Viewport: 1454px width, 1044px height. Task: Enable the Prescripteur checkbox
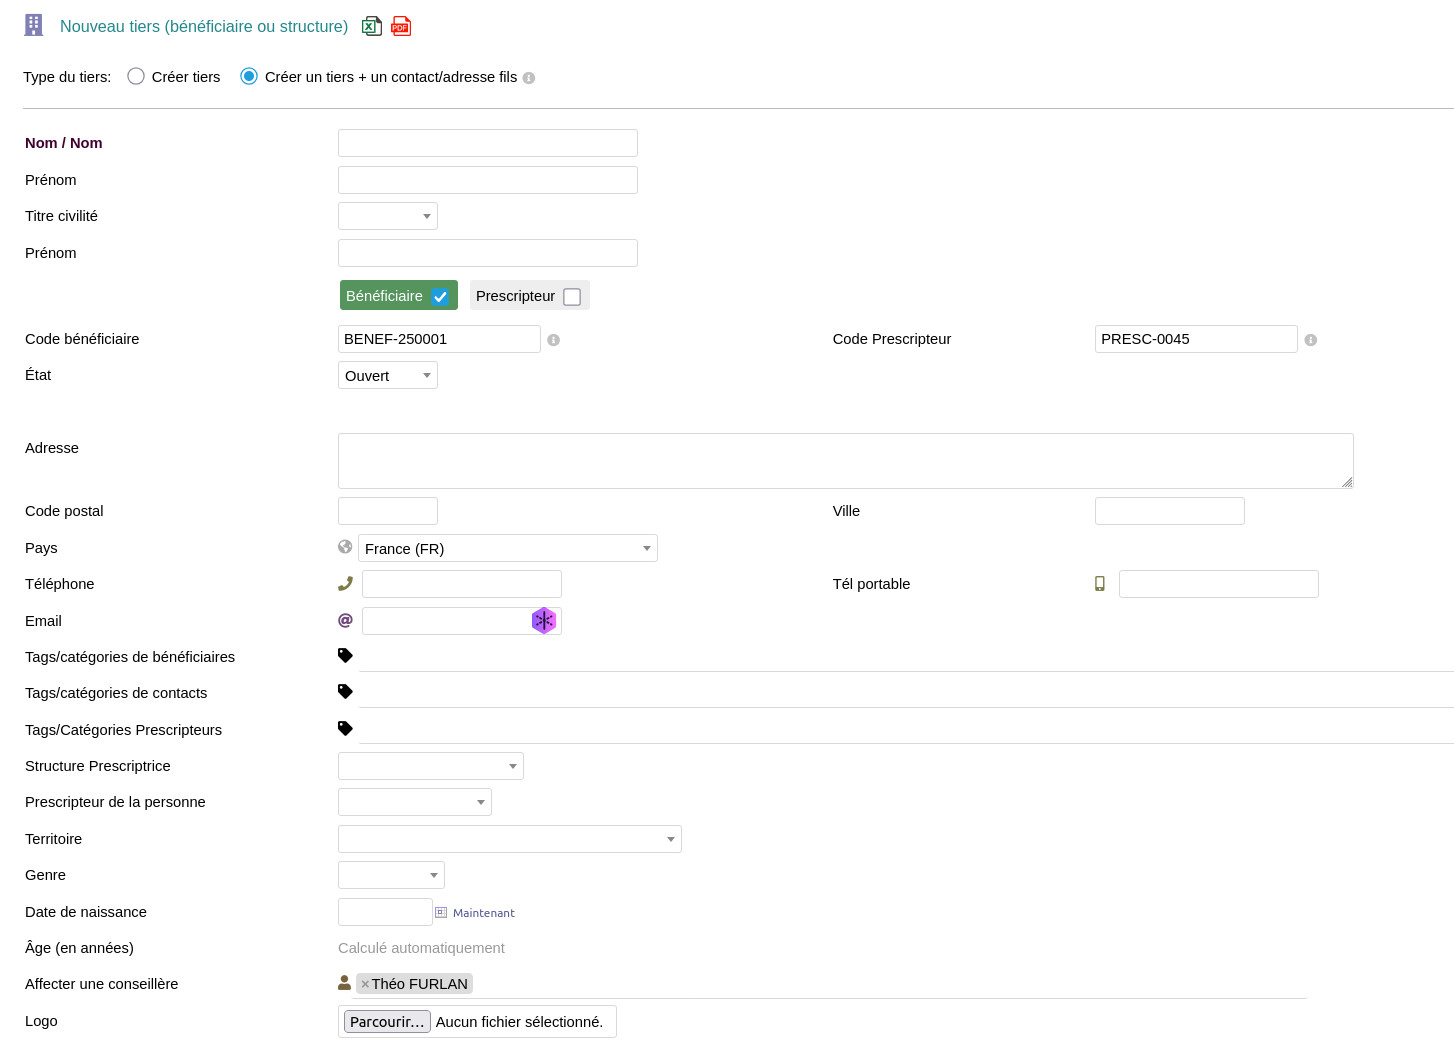[572, 297]
